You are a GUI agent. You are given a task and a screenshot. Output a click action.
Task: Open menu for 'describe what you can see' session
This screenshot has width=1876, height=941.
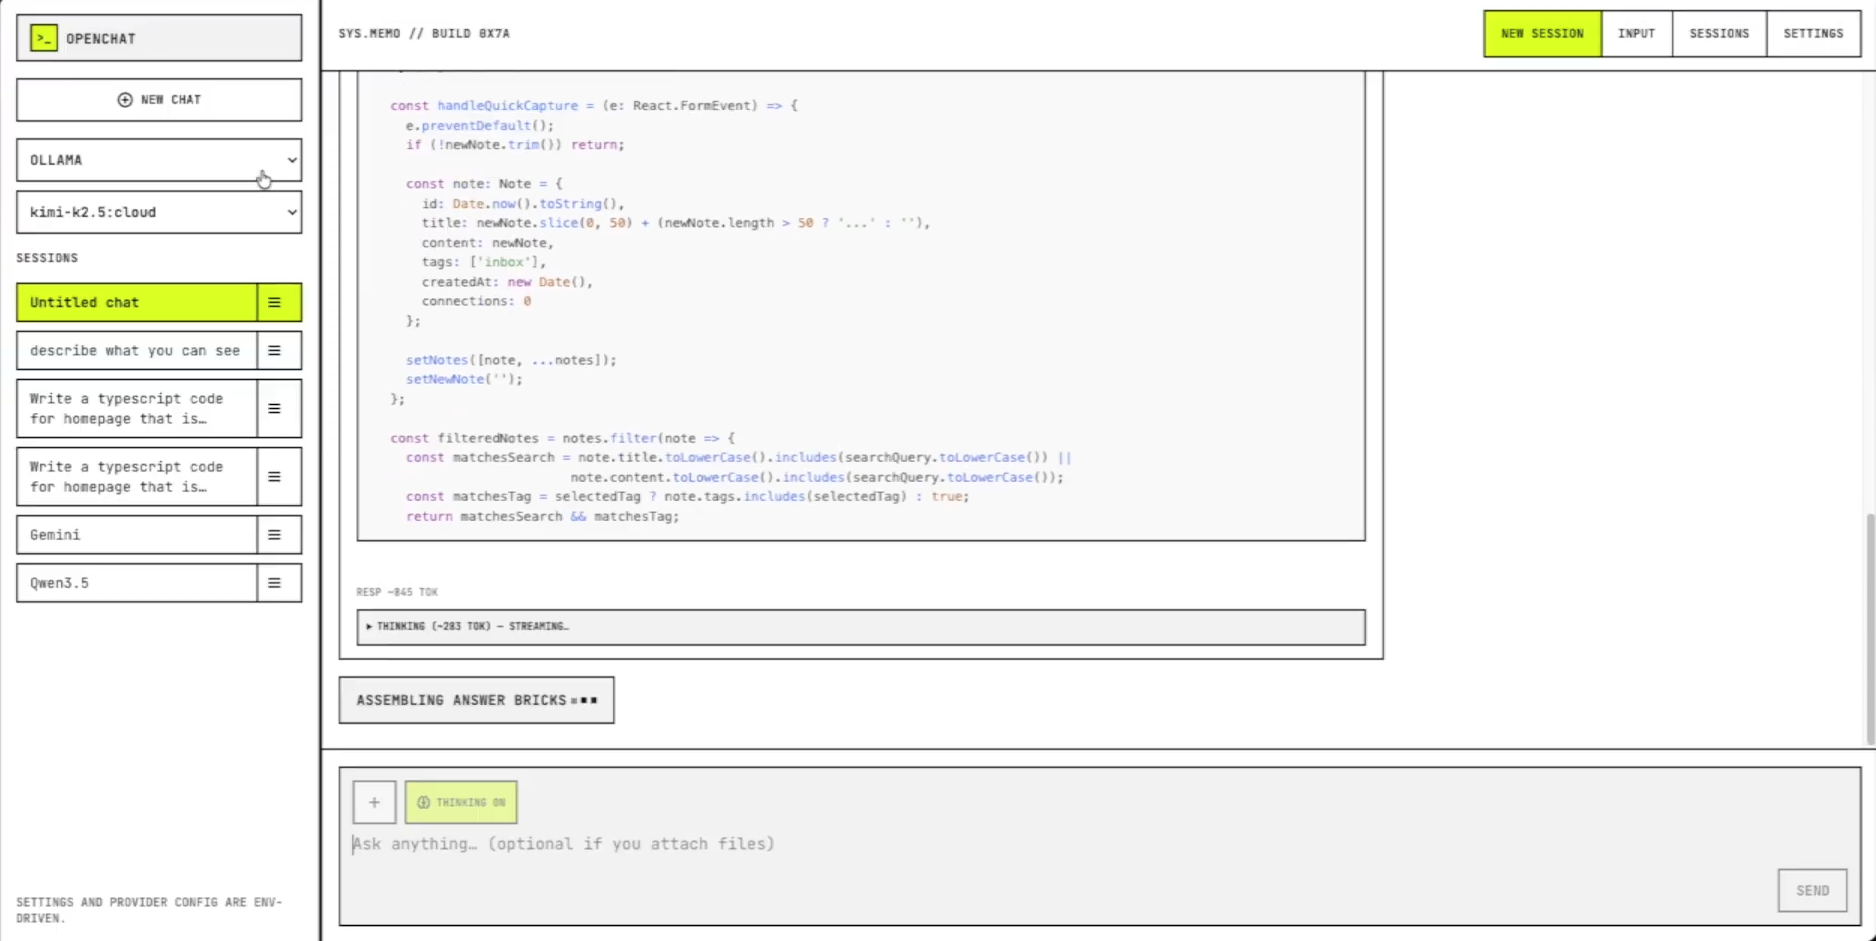pos(274,351)
